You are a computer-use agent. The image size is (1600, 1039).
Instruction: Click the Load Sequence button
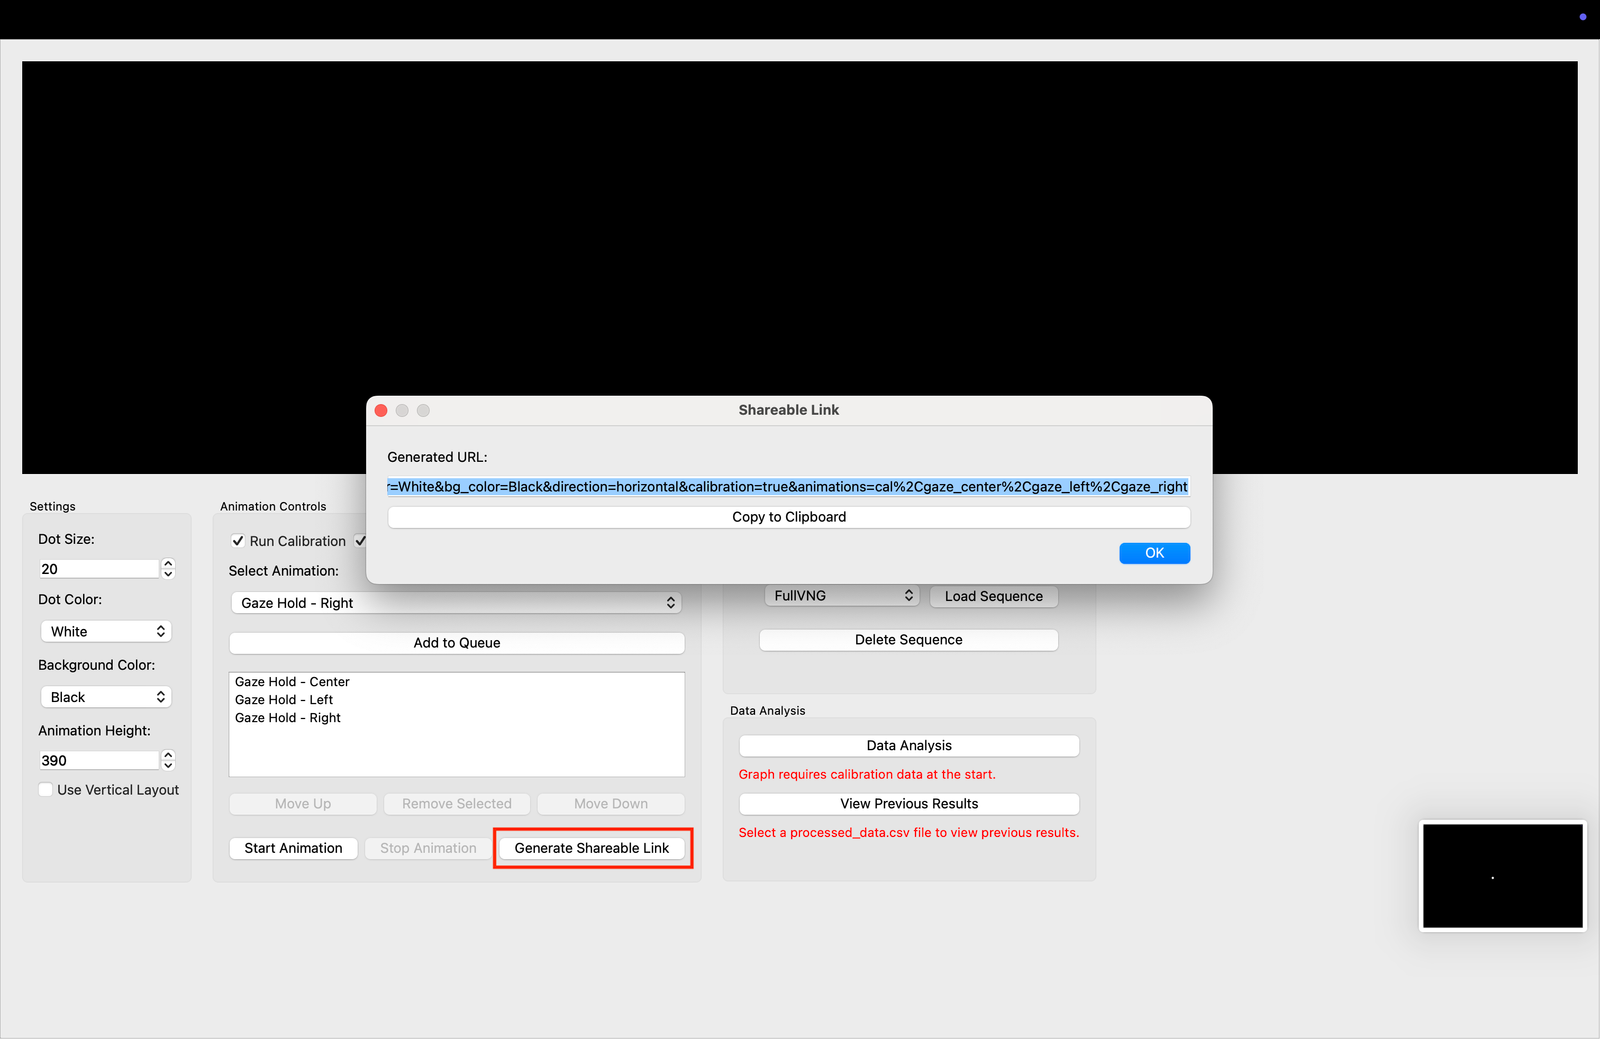993,596
